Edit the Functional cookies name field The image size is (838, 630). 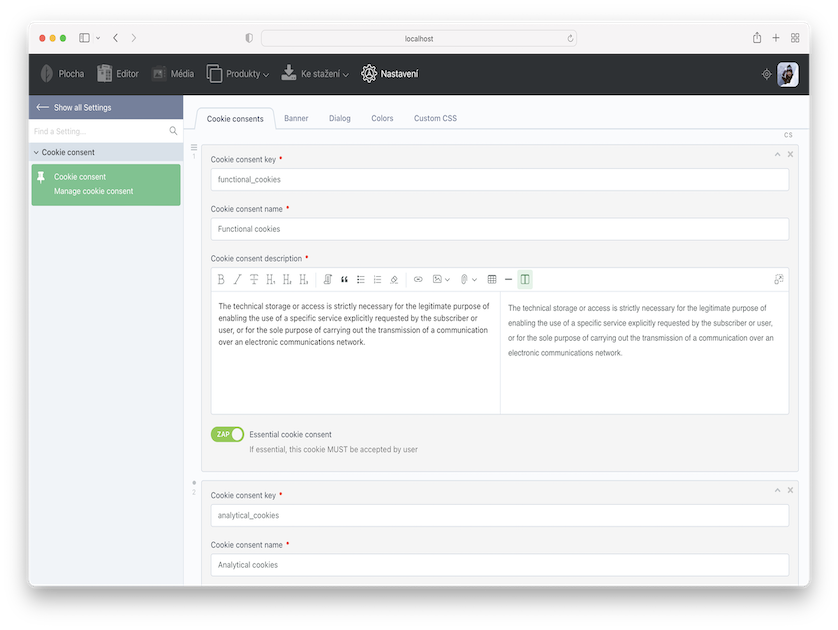(500, 229)
